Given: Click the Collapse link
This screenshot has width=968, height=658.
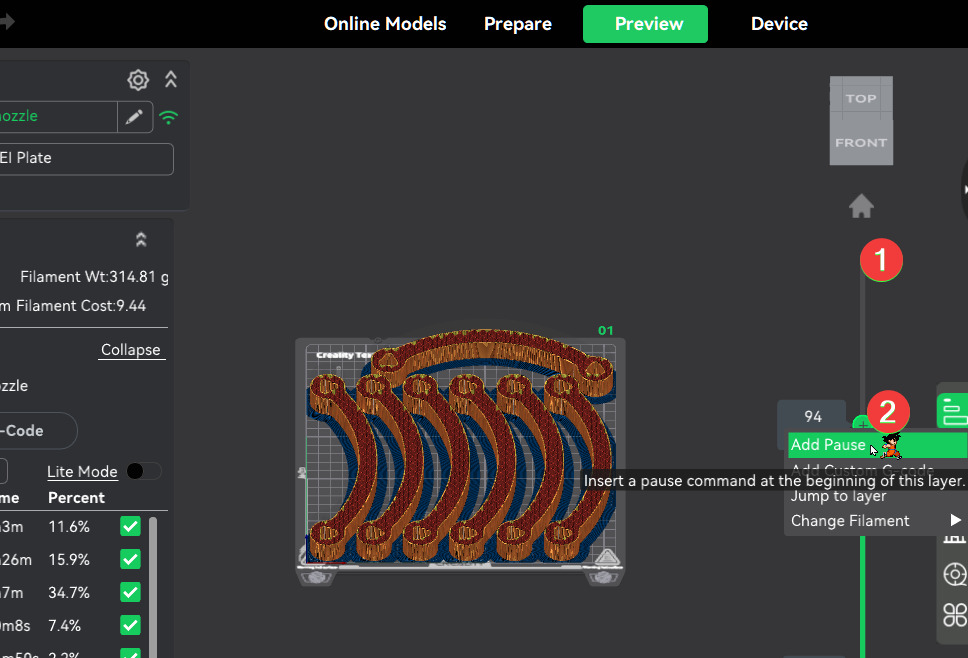Looking at the screenshot, I should click(x=130, y=350).
